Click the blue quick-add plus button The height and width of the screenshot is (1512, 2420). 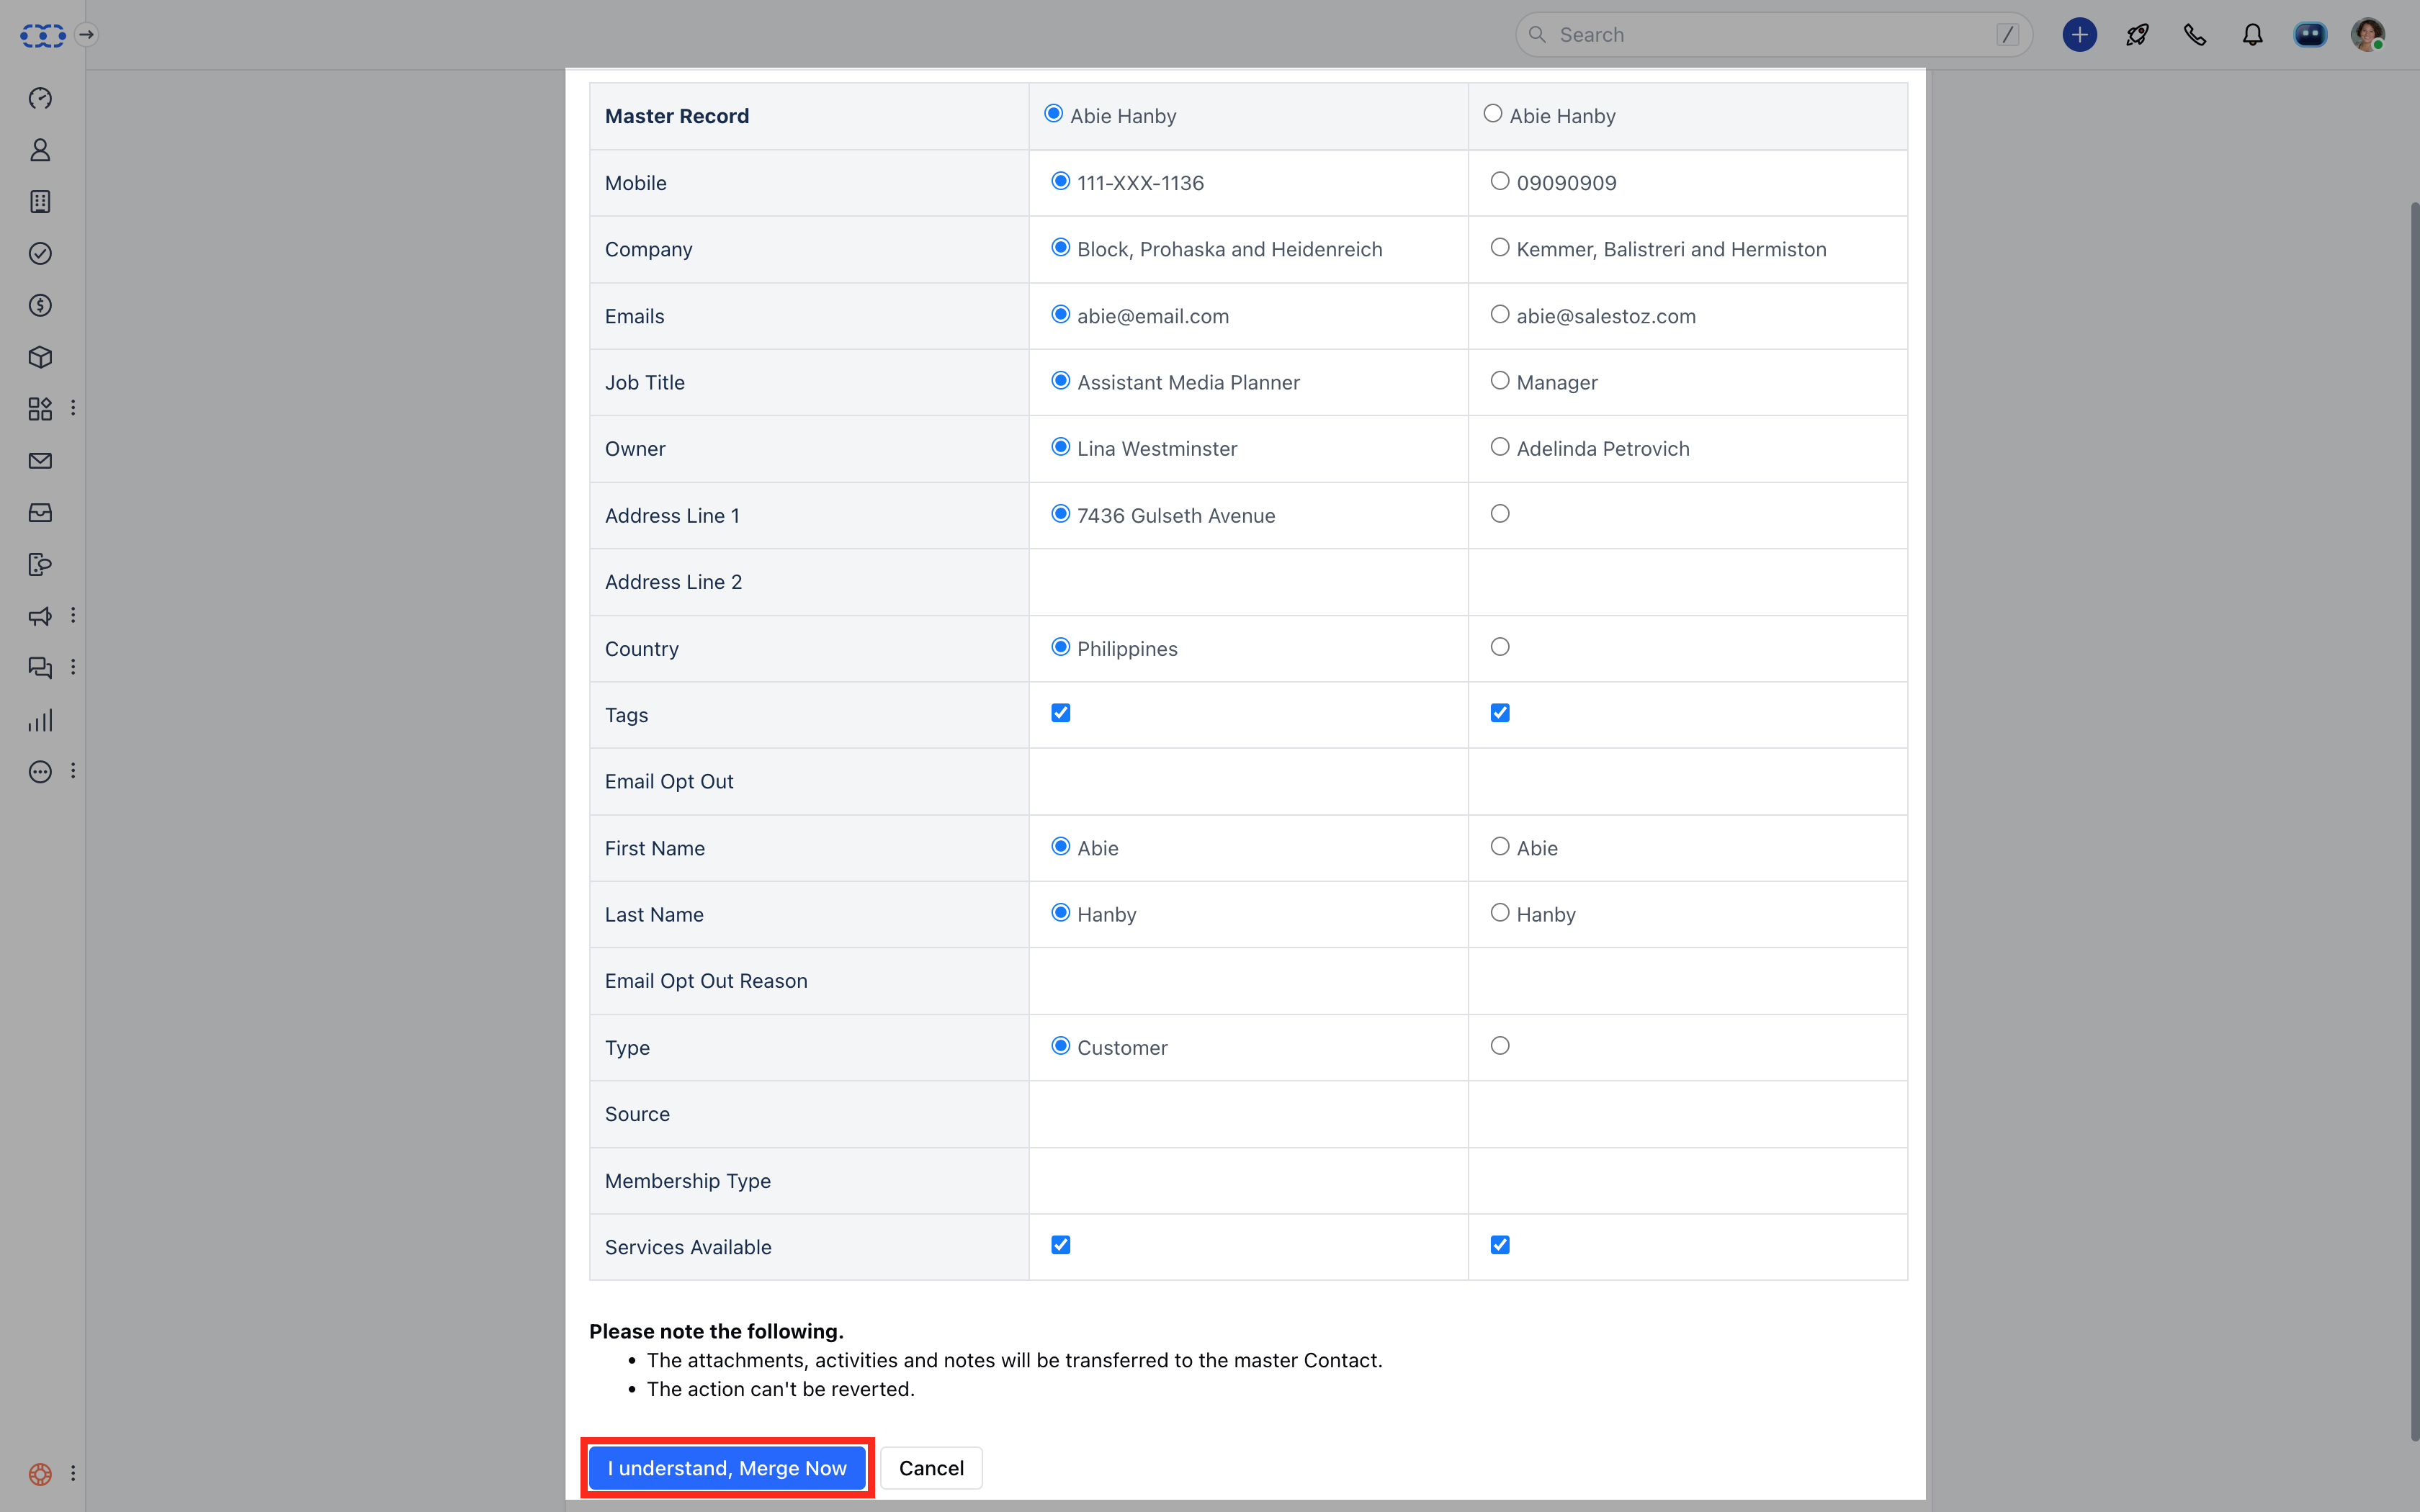[2079, 35]
